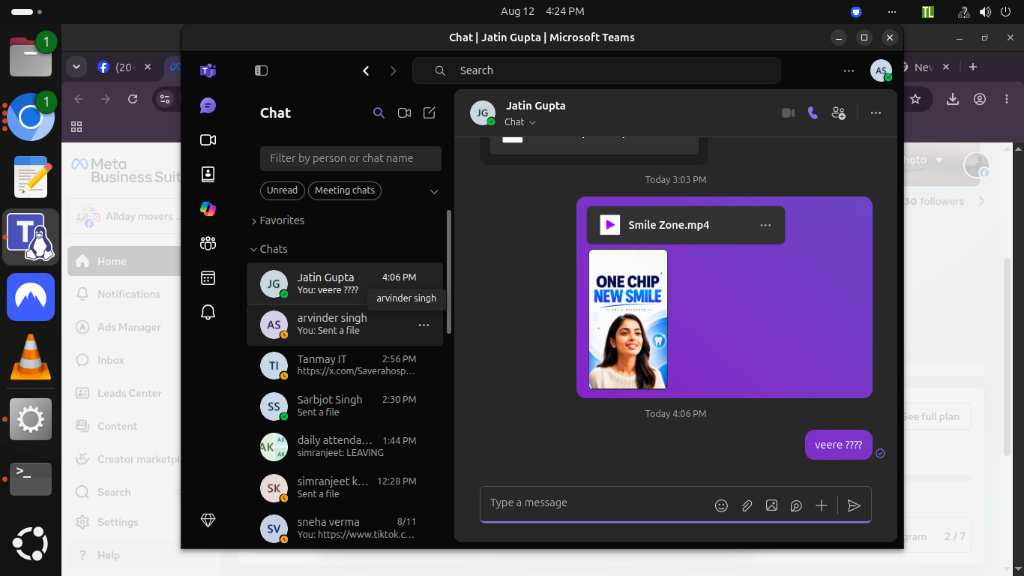Start a video call in chat header
The image size is (1024, 576).
coord(788,113)
